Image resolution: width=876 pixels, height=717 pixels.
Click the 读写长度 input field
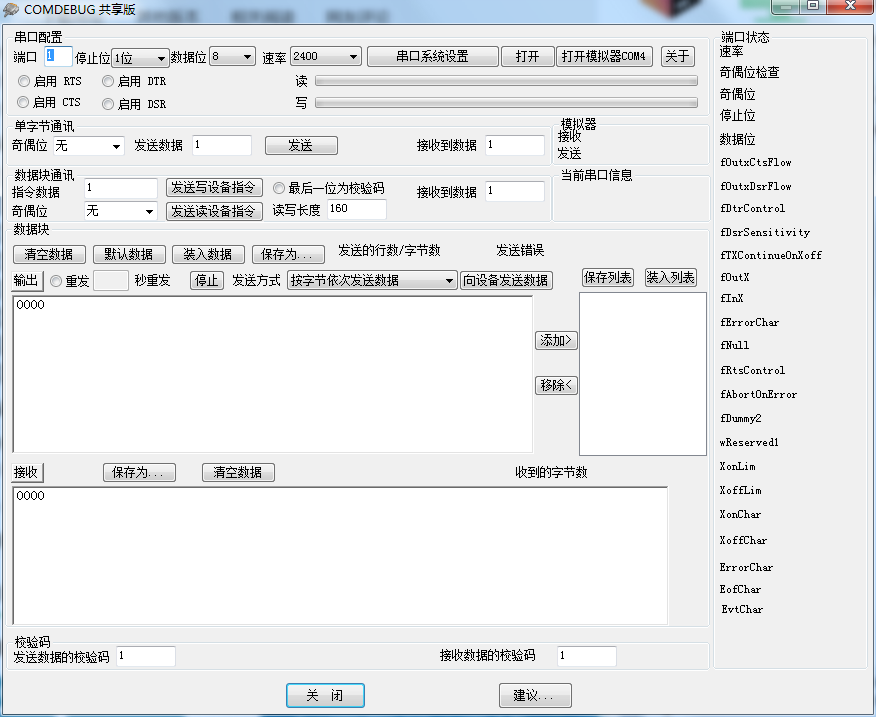[356, 210]
